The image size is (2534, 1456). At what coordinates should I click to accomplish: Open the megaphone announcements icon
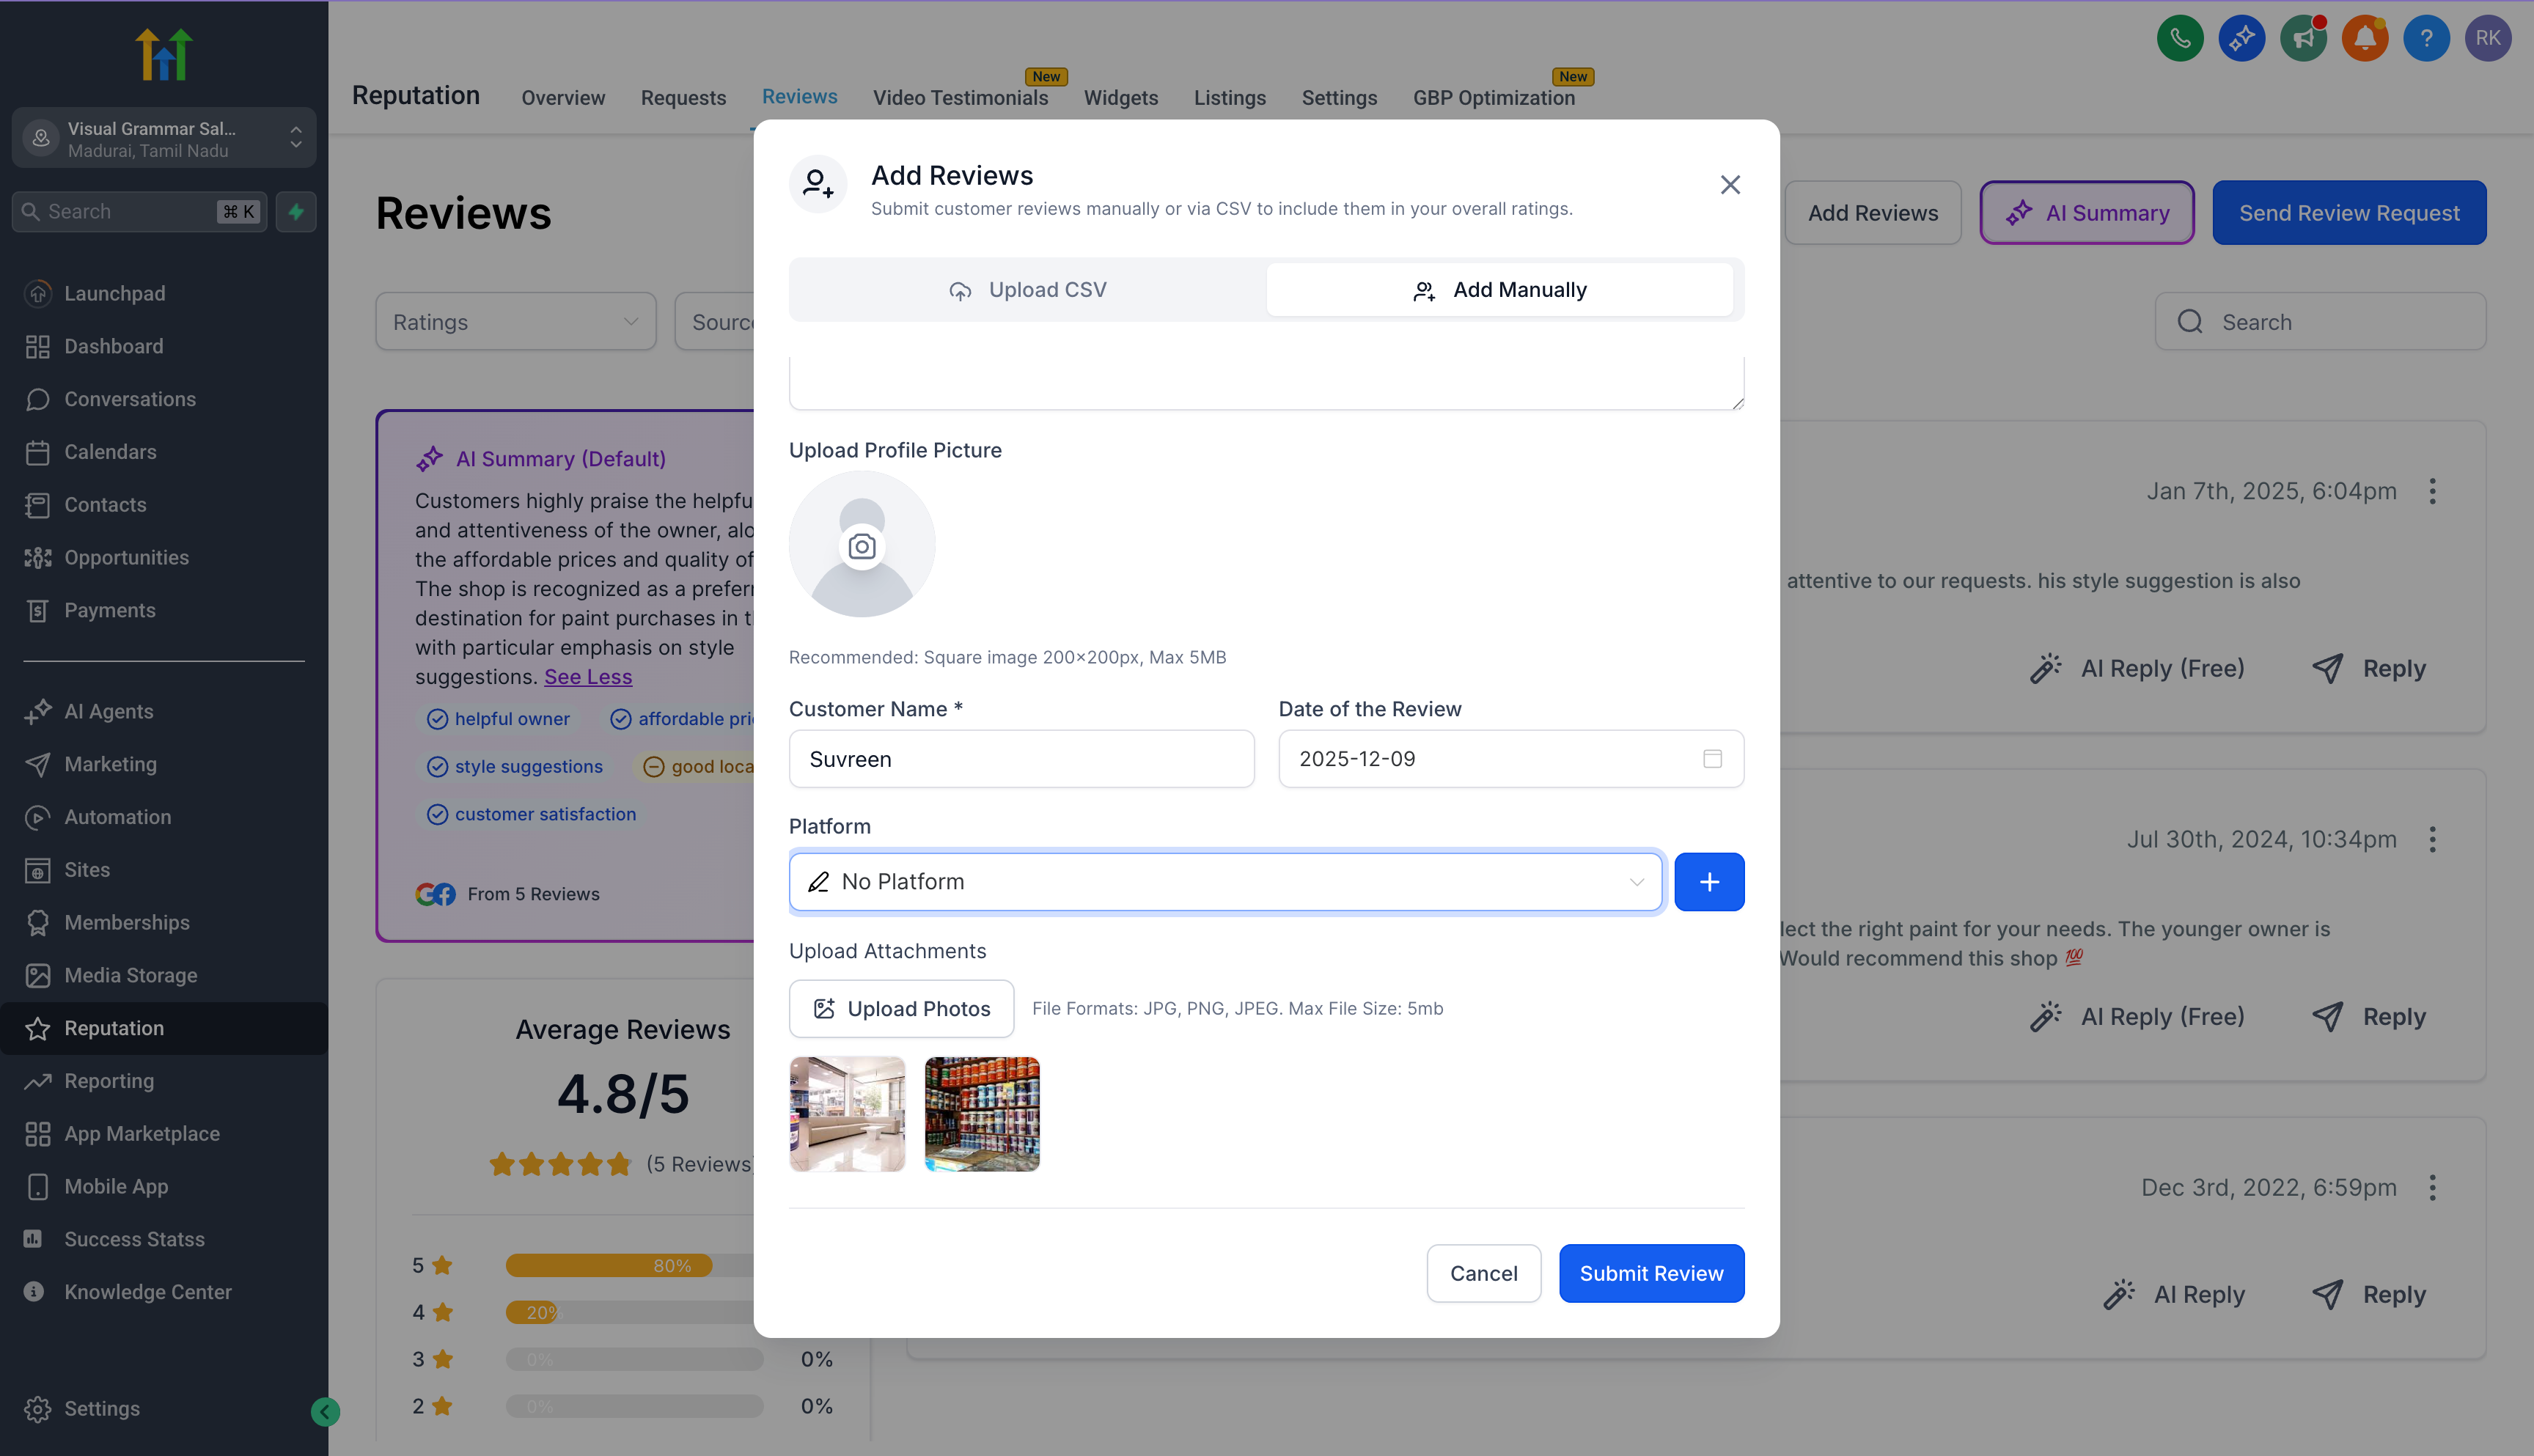[x=2303, y=38]
